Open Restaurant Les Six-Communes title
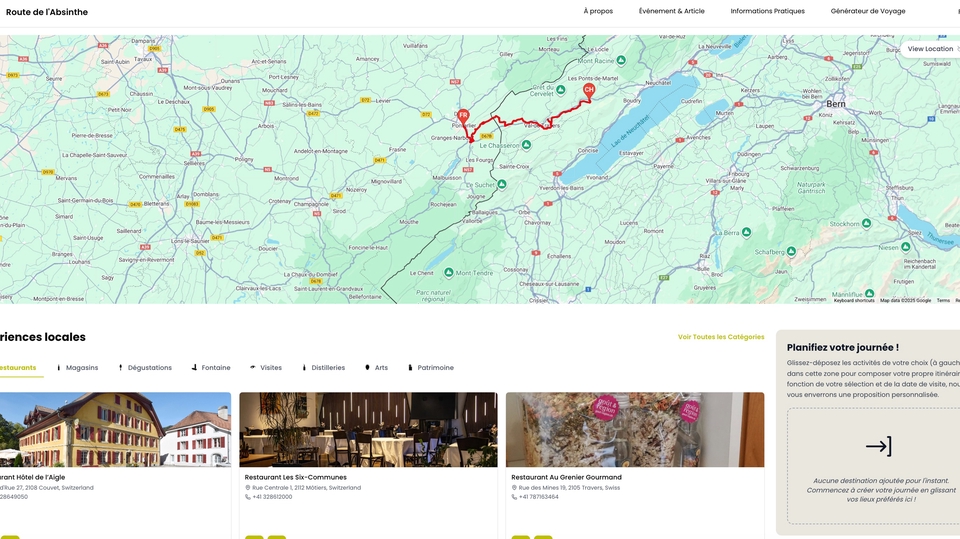The image size is (960, 539). click(x=296, y=477)
